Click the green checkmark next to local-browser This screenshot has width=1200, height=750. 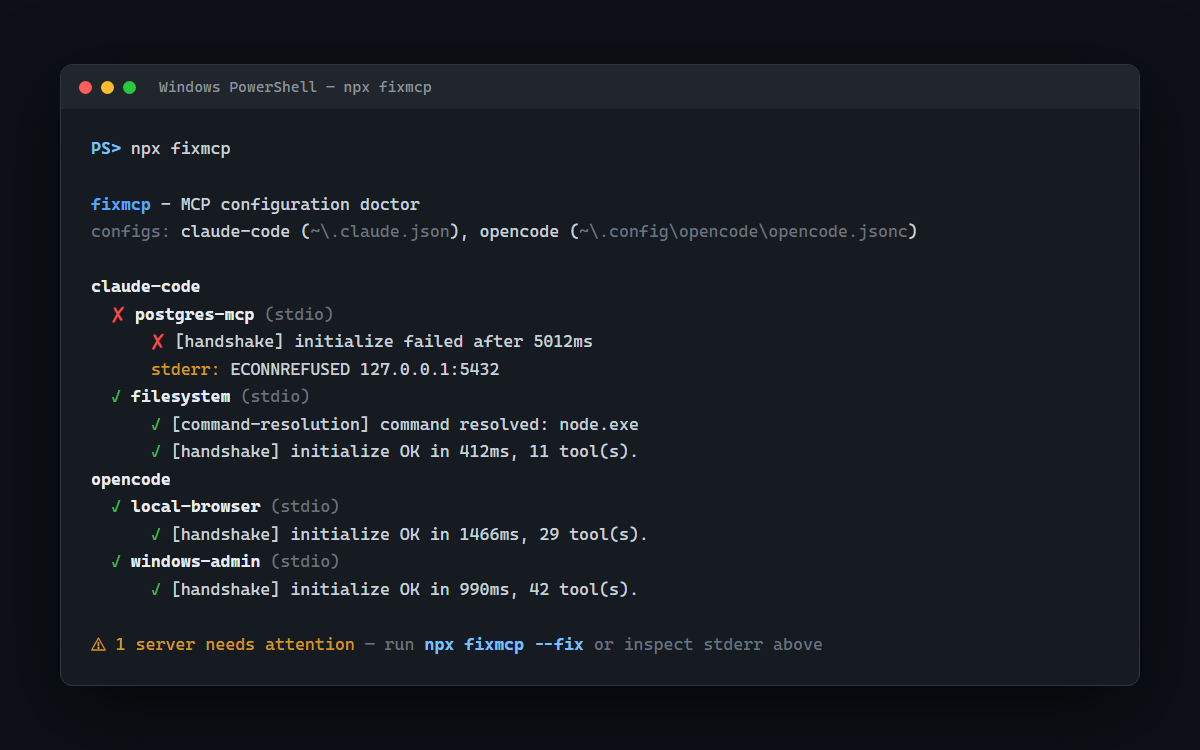(116, 507)
